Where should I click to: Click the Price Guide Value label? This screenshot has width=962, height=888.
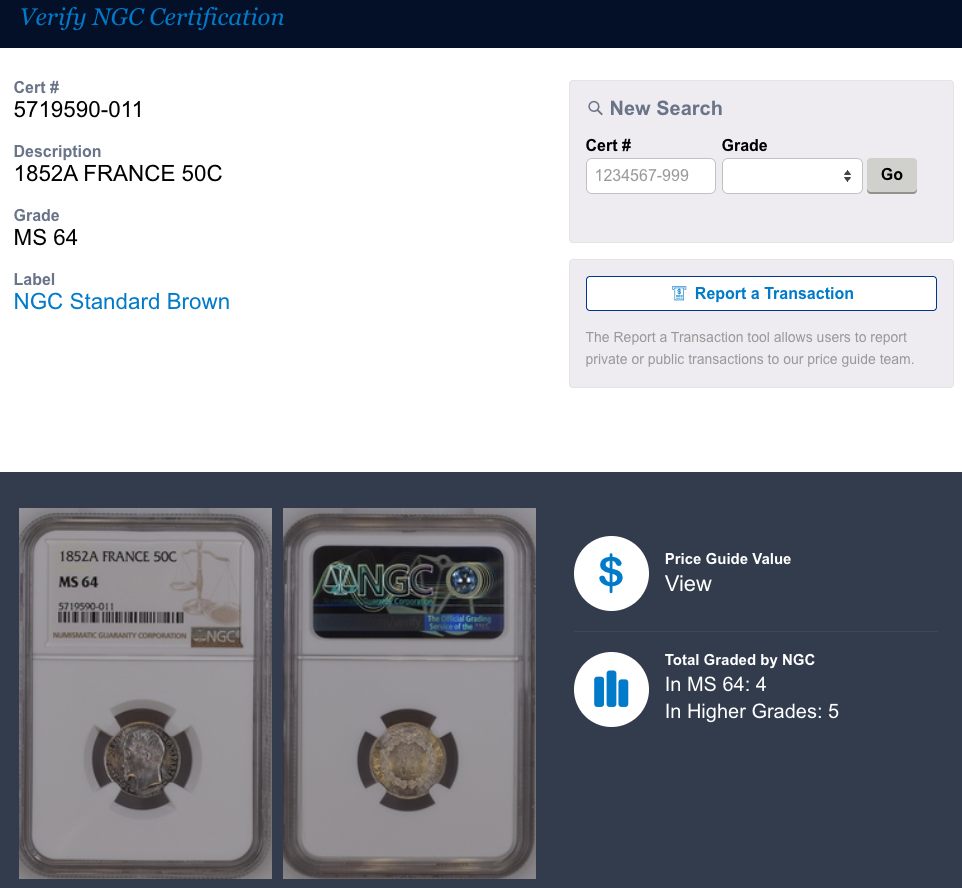tap(728, 559)
